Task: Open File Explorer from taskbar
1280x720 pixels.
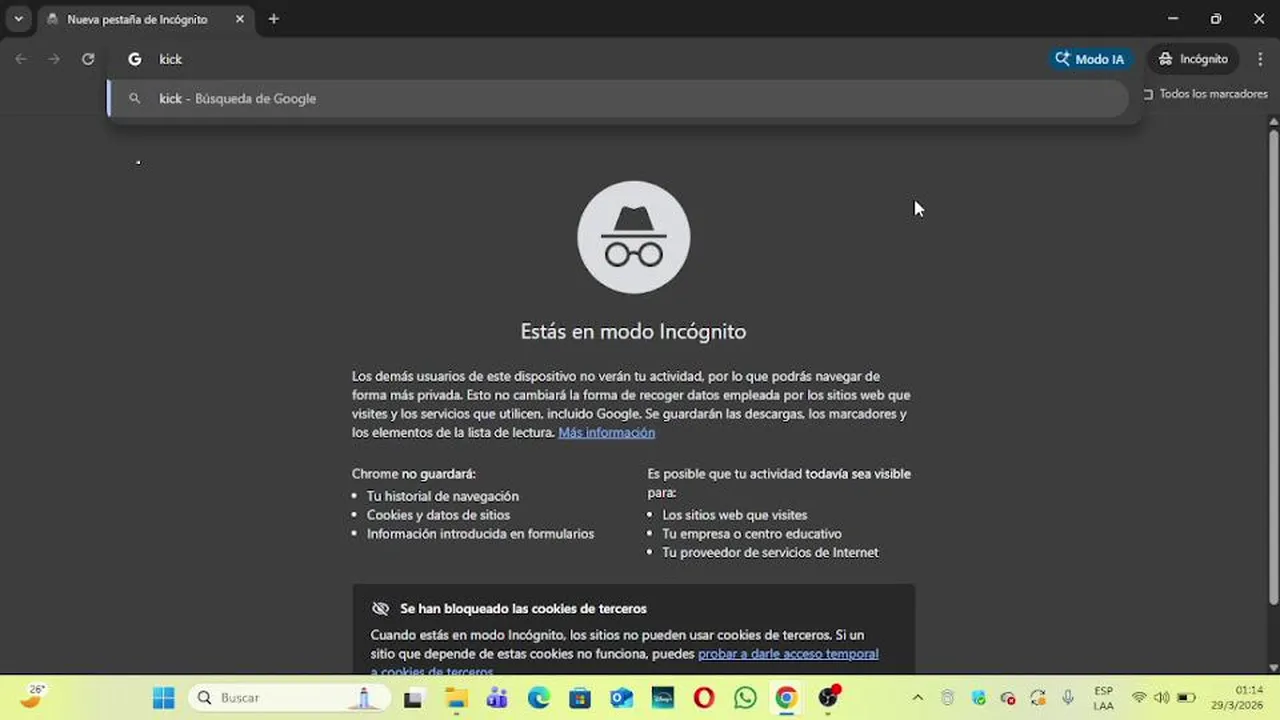Action: click(456, 698)
